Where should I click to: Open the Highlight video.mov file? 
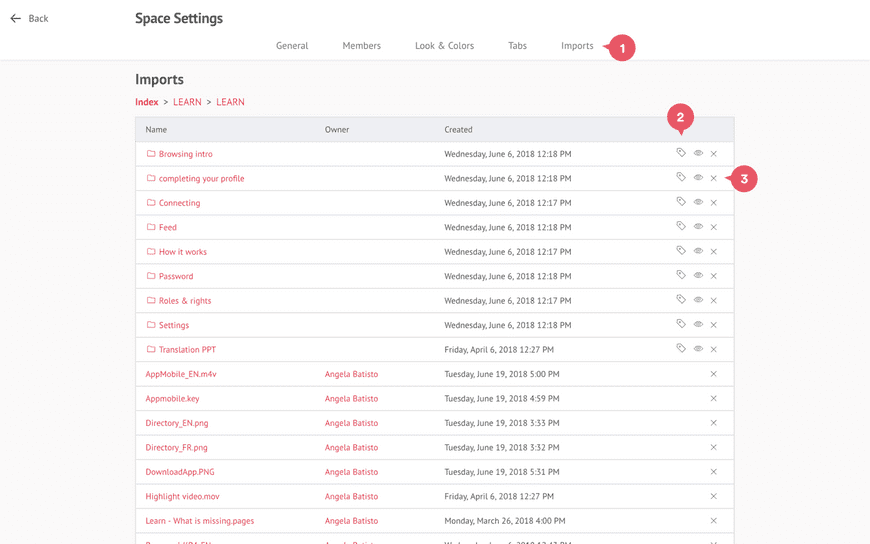coord(182,496)
